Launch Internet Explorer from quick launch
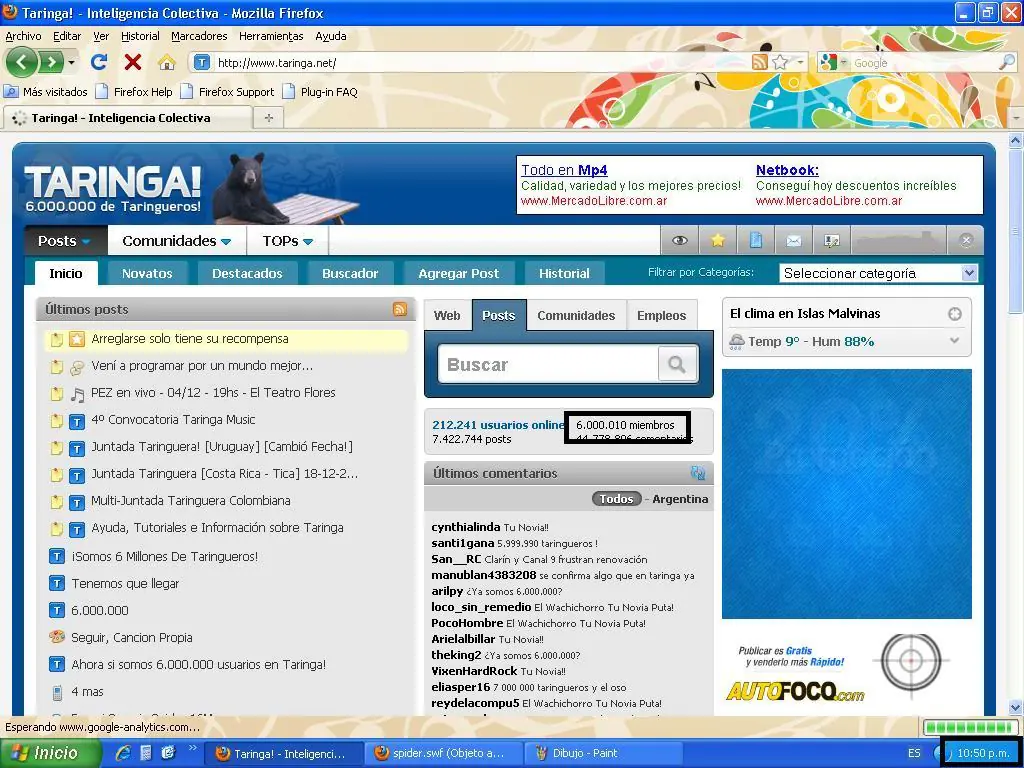 point(123,753)
